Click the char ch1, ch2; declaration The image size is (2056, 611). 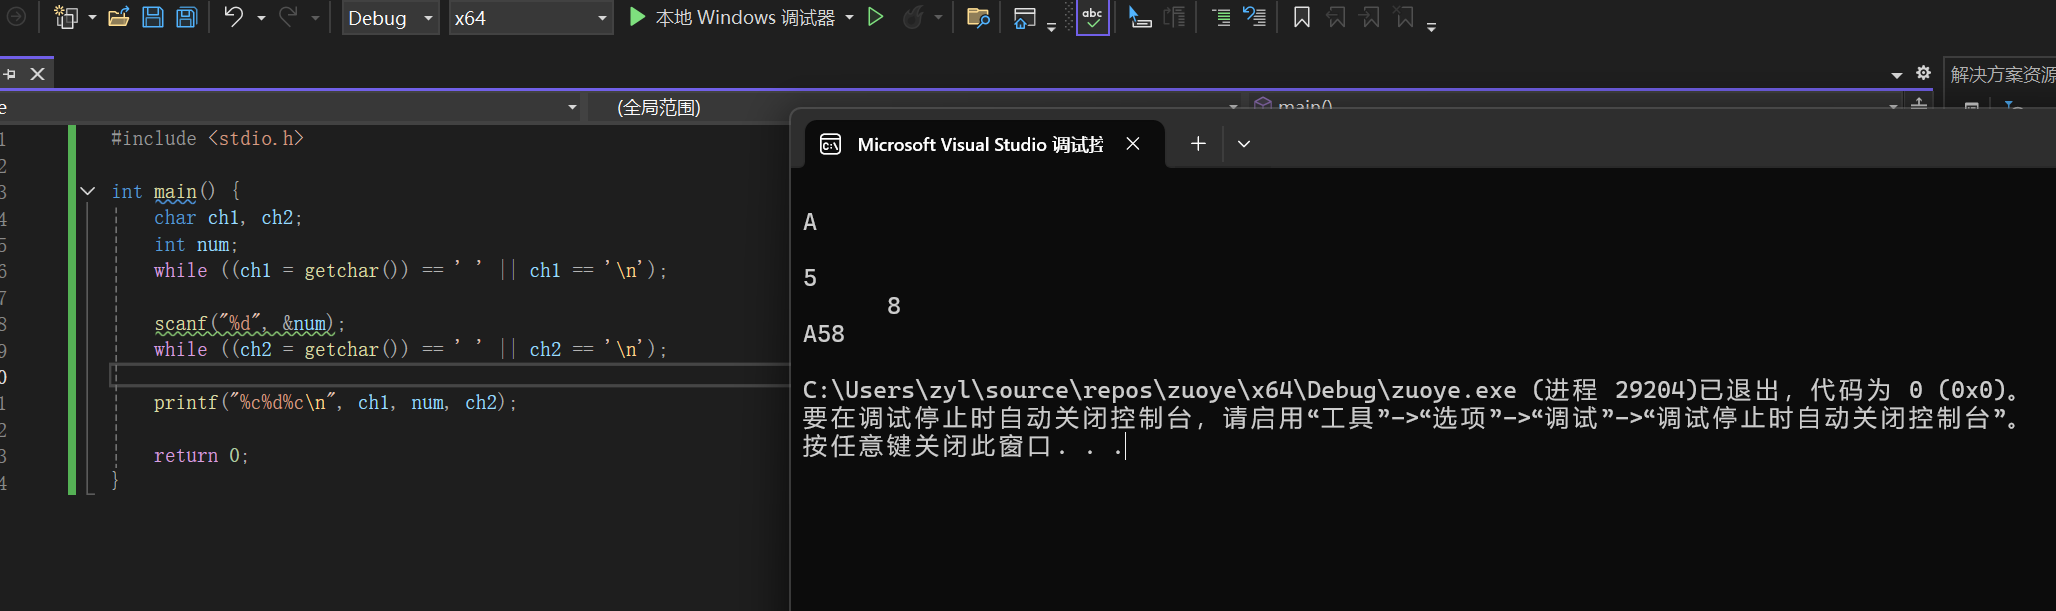228,218
